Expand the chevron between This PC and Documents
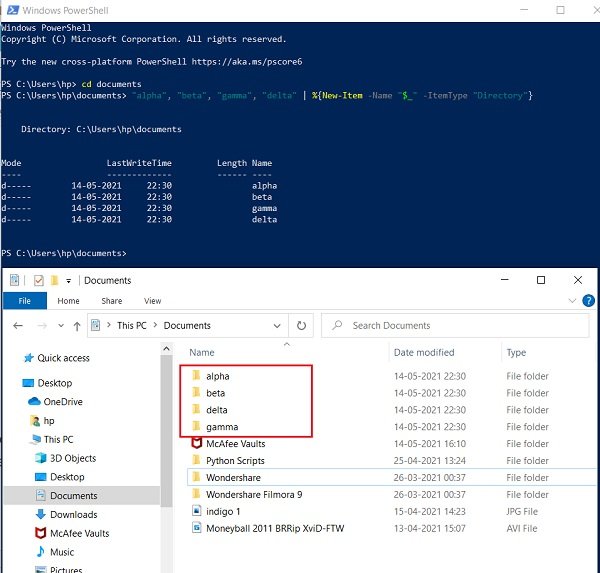The image size is (600, 573). (x=155, y=325)
